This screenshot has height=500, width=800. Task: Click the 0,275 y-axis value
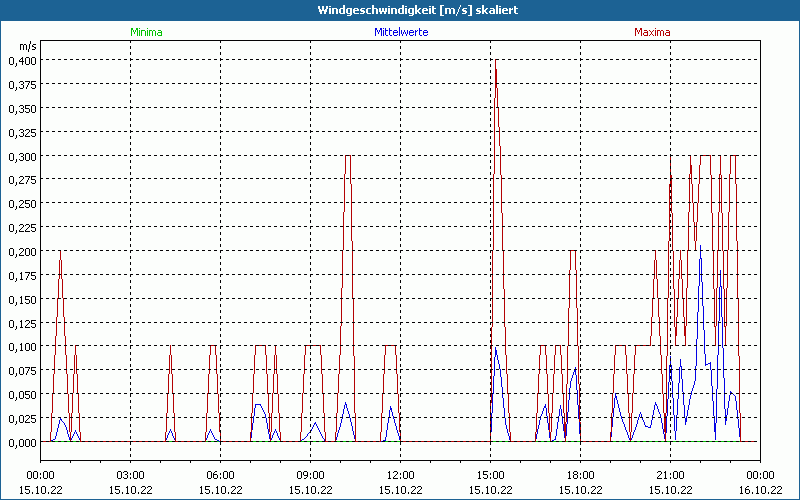(x=22, y=180)
